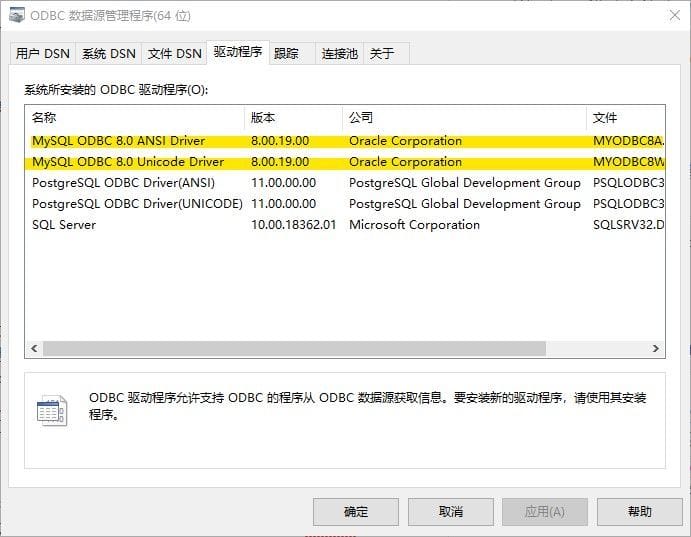Screen dimensions: 691x537
Task: Click the window title ODBC 数据源管理程序(64 位)
Action: point(110,16)
